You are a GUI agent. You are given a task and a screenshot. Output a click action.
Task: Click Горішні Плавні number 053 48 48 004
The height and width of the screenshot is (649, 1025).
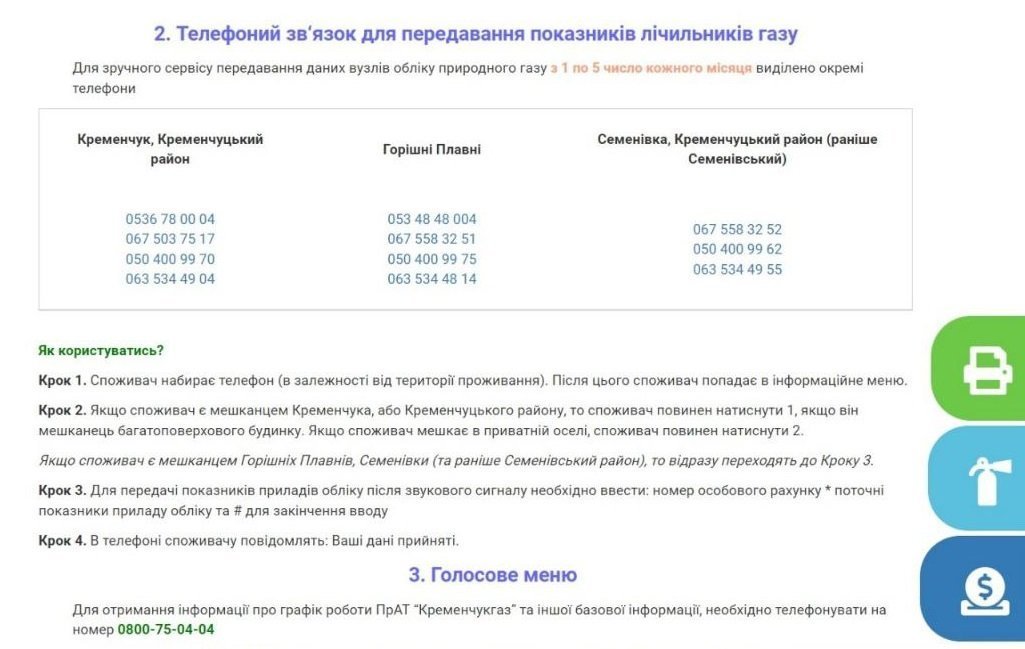(x=432, y=219)
